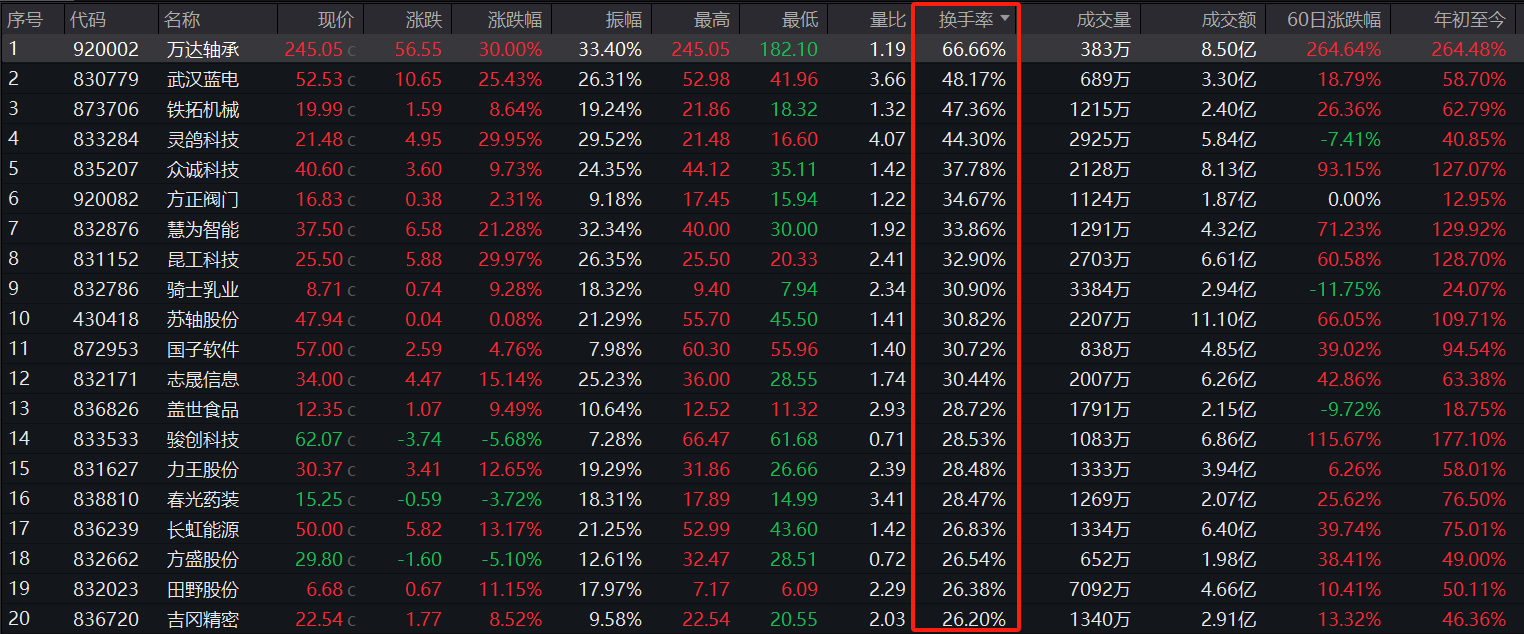This screenshot has height=634, width=1524.
Task: Select stock 方盛股份
Action: [203, 559]
